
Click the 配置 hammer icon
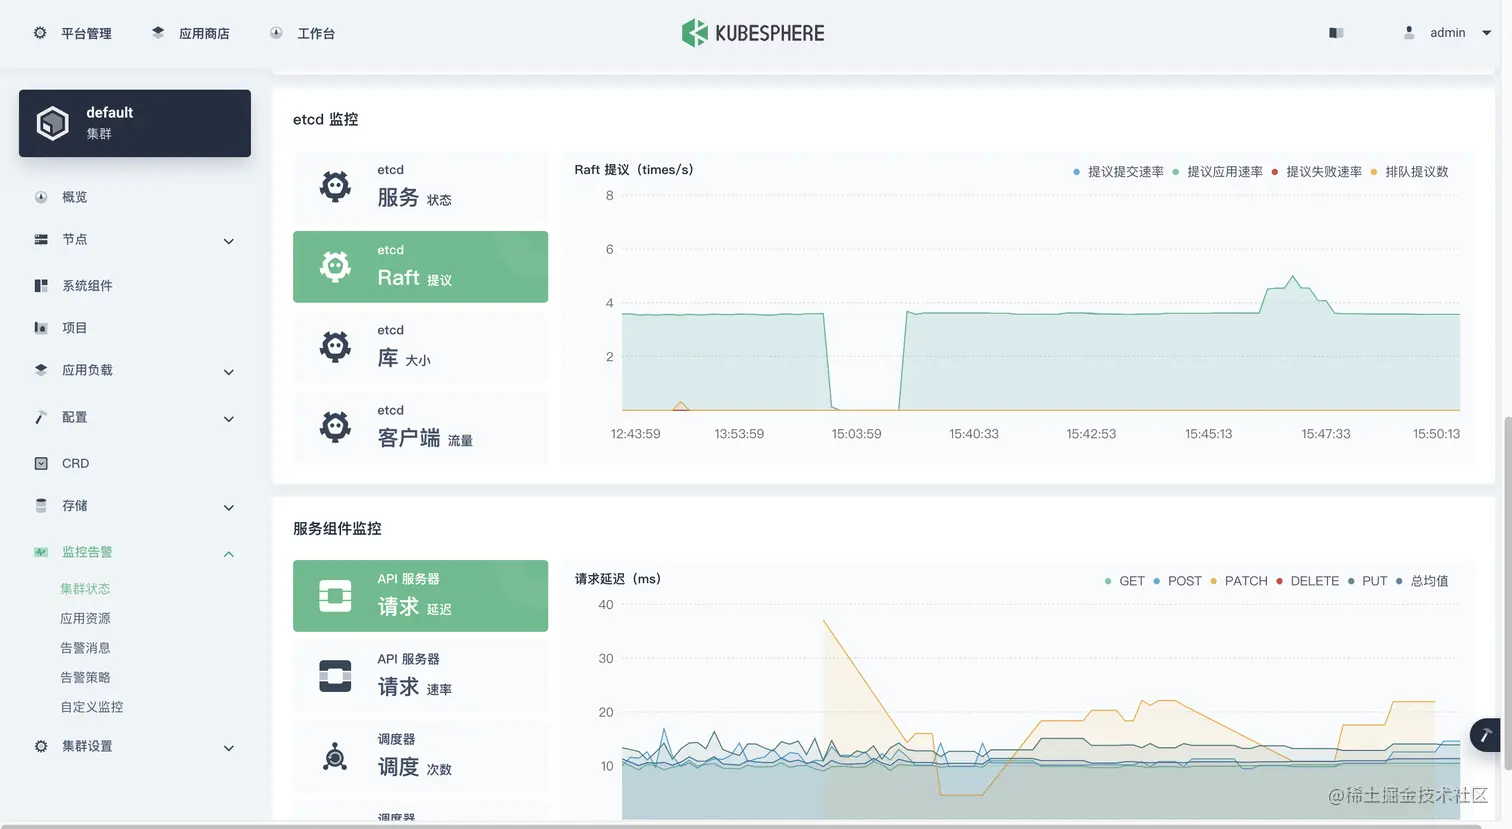(41, 417)
